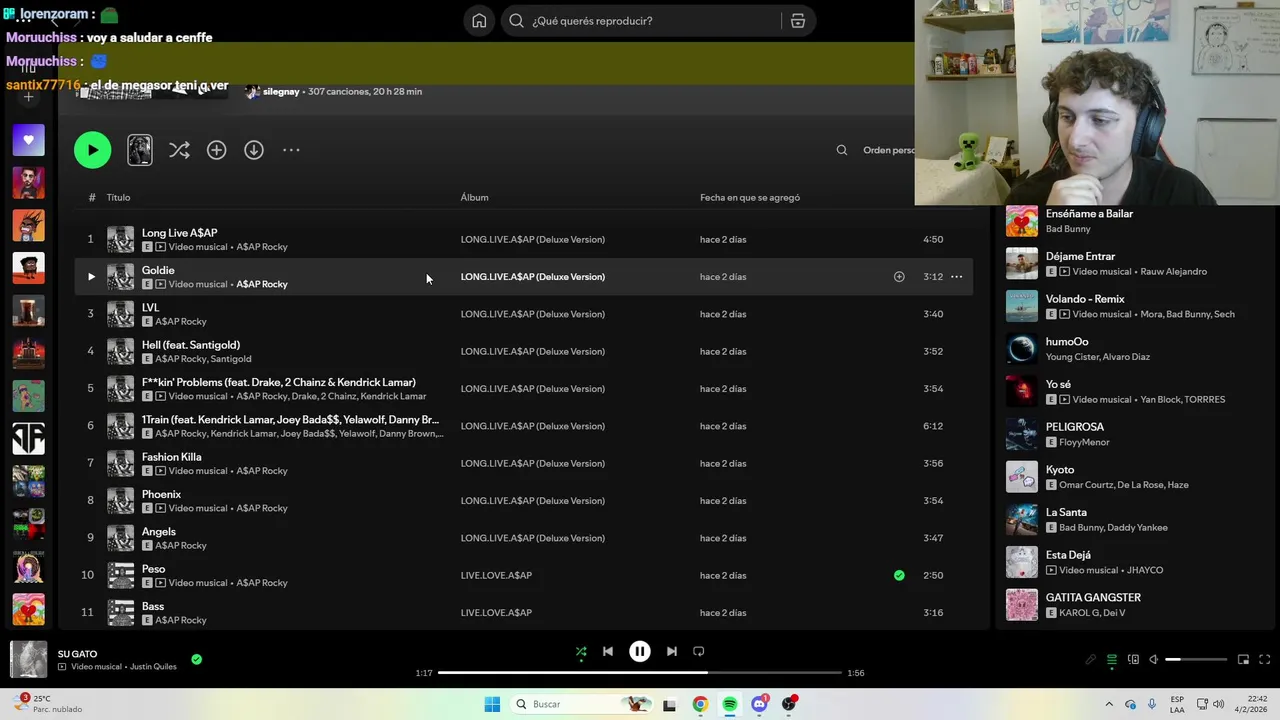
Task: Open the Liked Songs playlist in sidebar
Action: [x=28, y=140]
